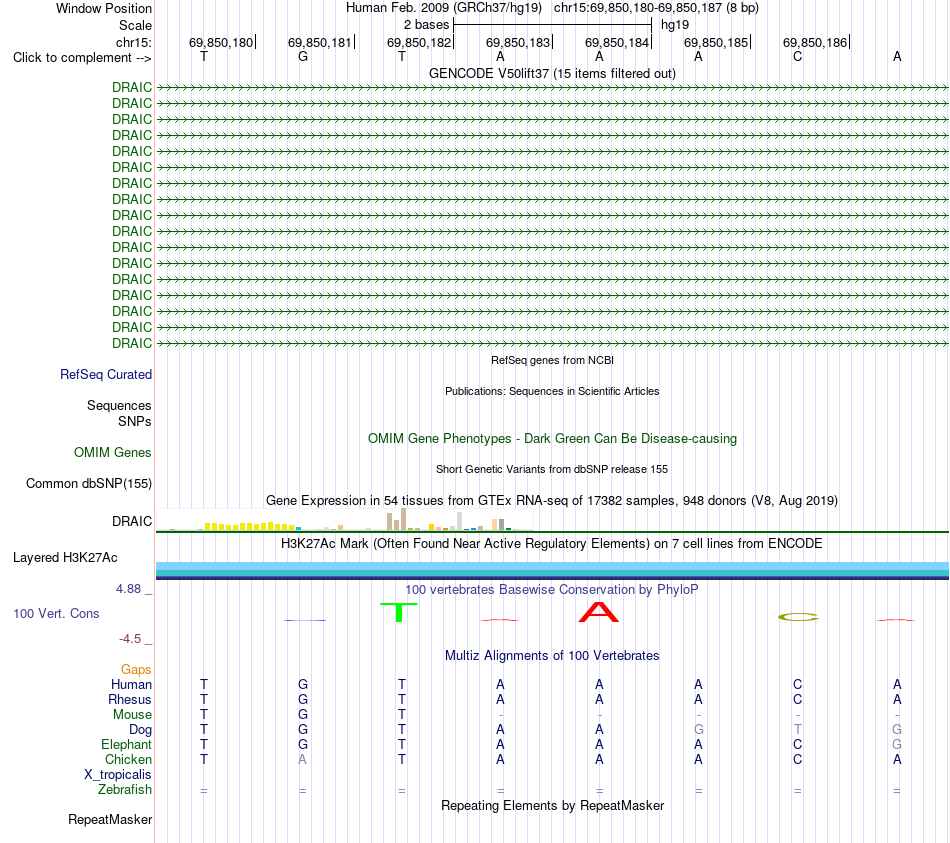
Task: Click the DRAIC label beside GTEx chart
Action: (132, 521)
